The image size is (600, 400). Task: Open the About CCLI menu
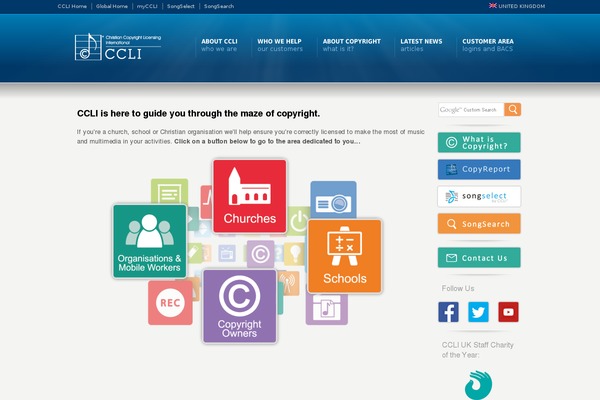coord(219,45)
